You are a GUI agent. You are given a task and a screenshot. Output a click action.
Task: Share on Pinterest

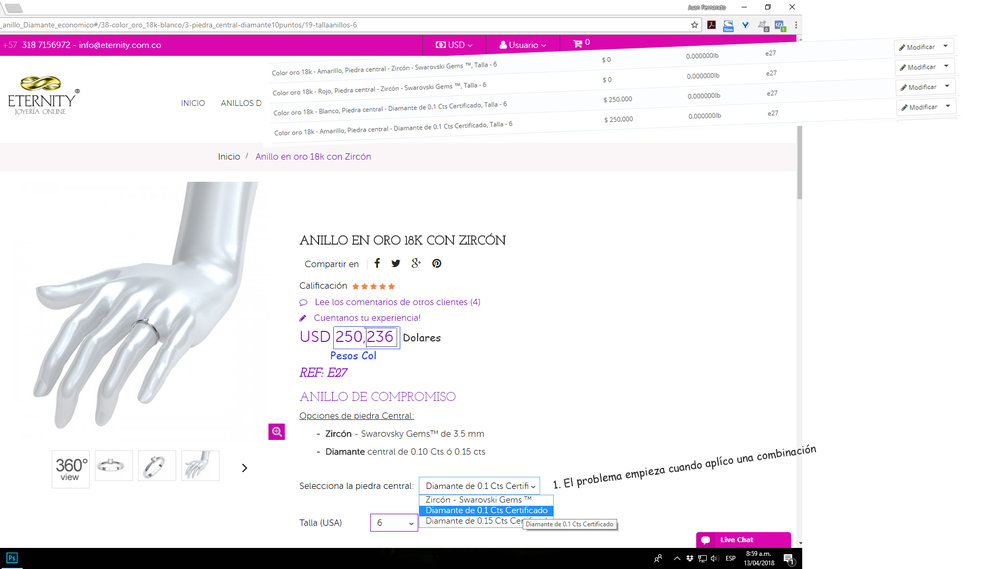coord(437,263)
